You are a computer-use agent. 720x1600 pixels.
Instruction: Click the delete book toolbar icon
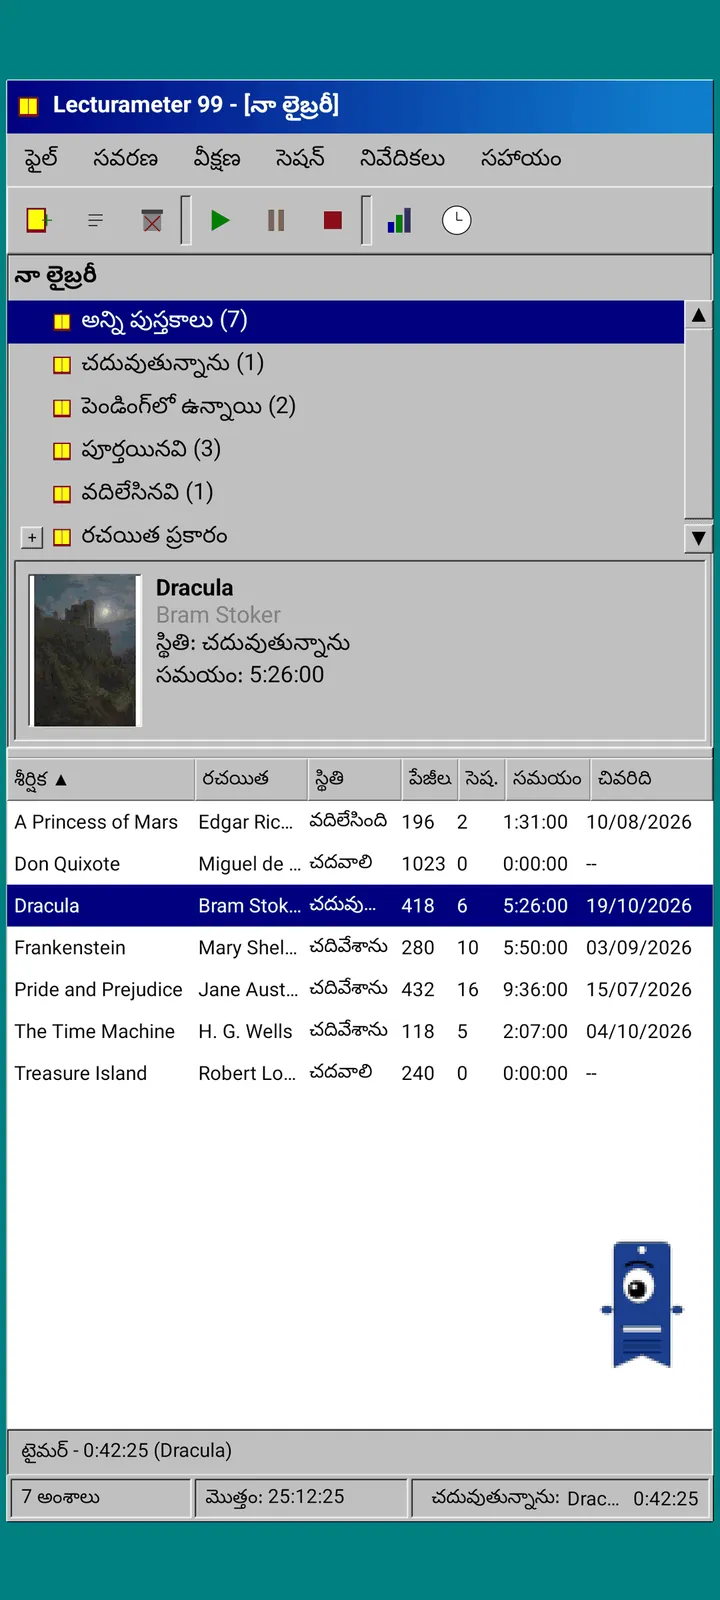152,220
